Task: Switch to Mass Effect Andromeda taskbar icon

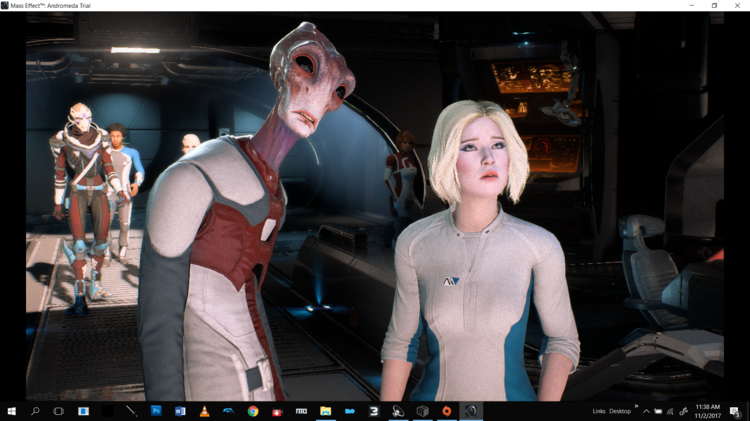Action: [471, 411]
